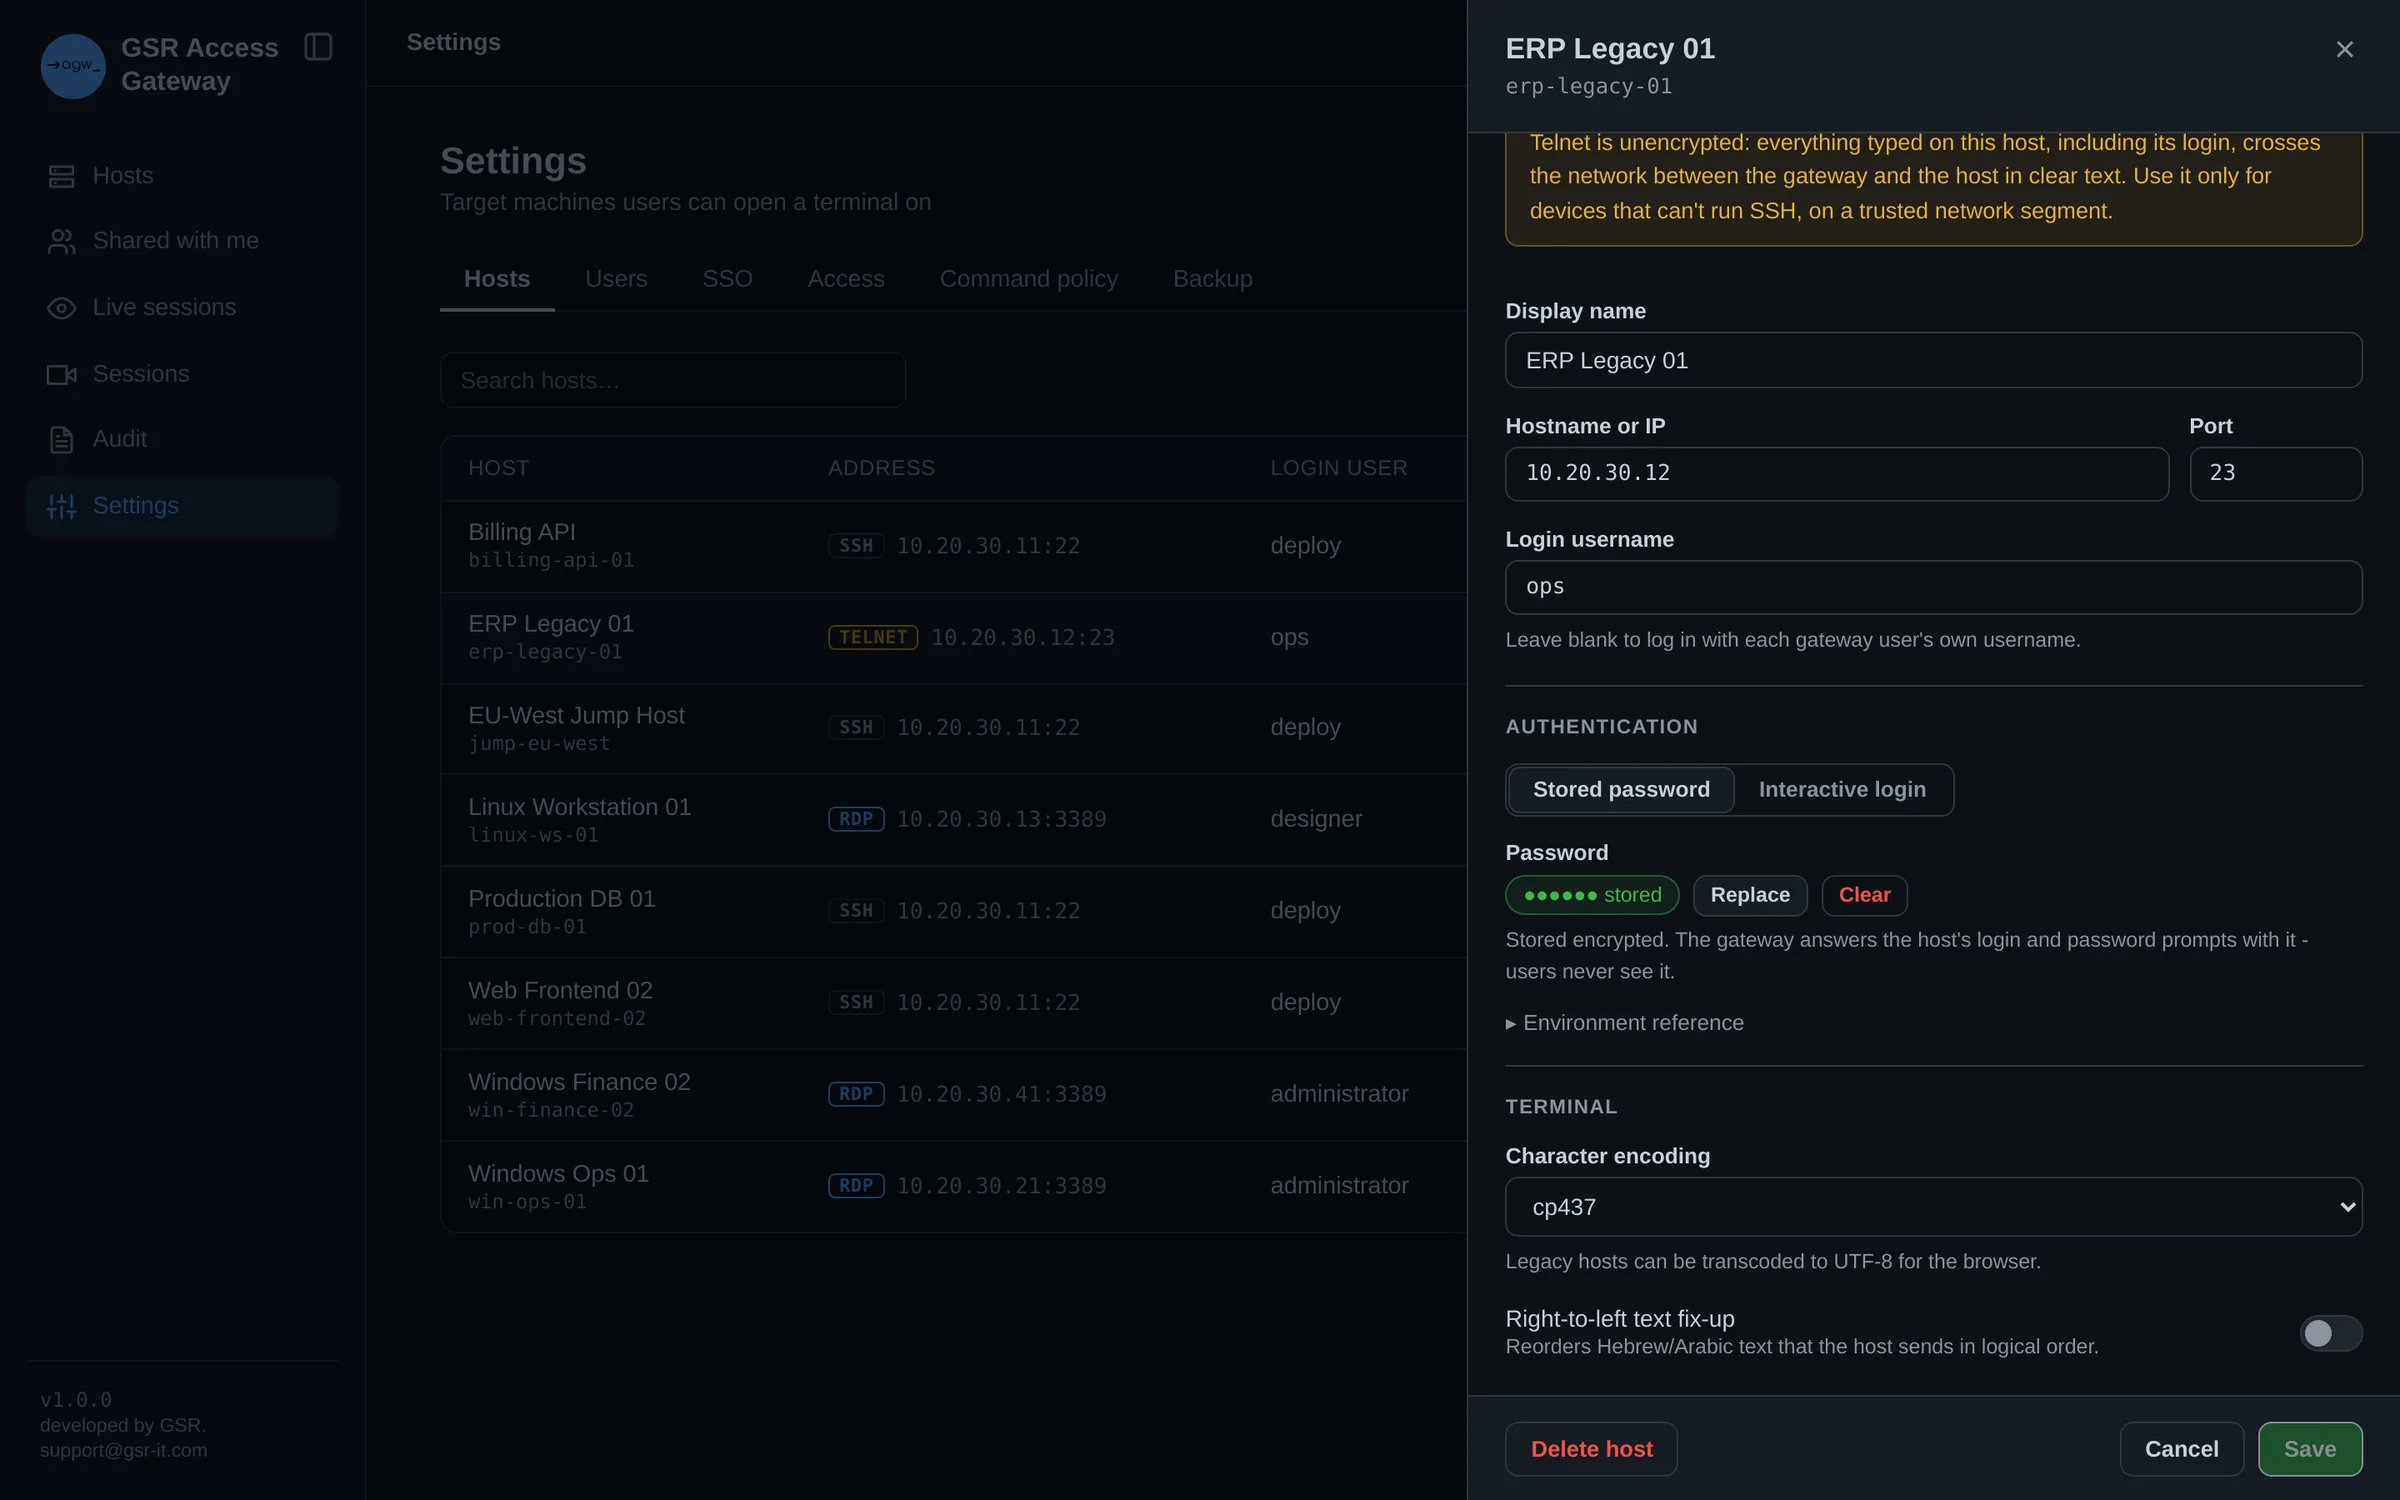Click the Live sessions eye icon
Screen dimensions: 2400x1500
(x=61, y=307)
